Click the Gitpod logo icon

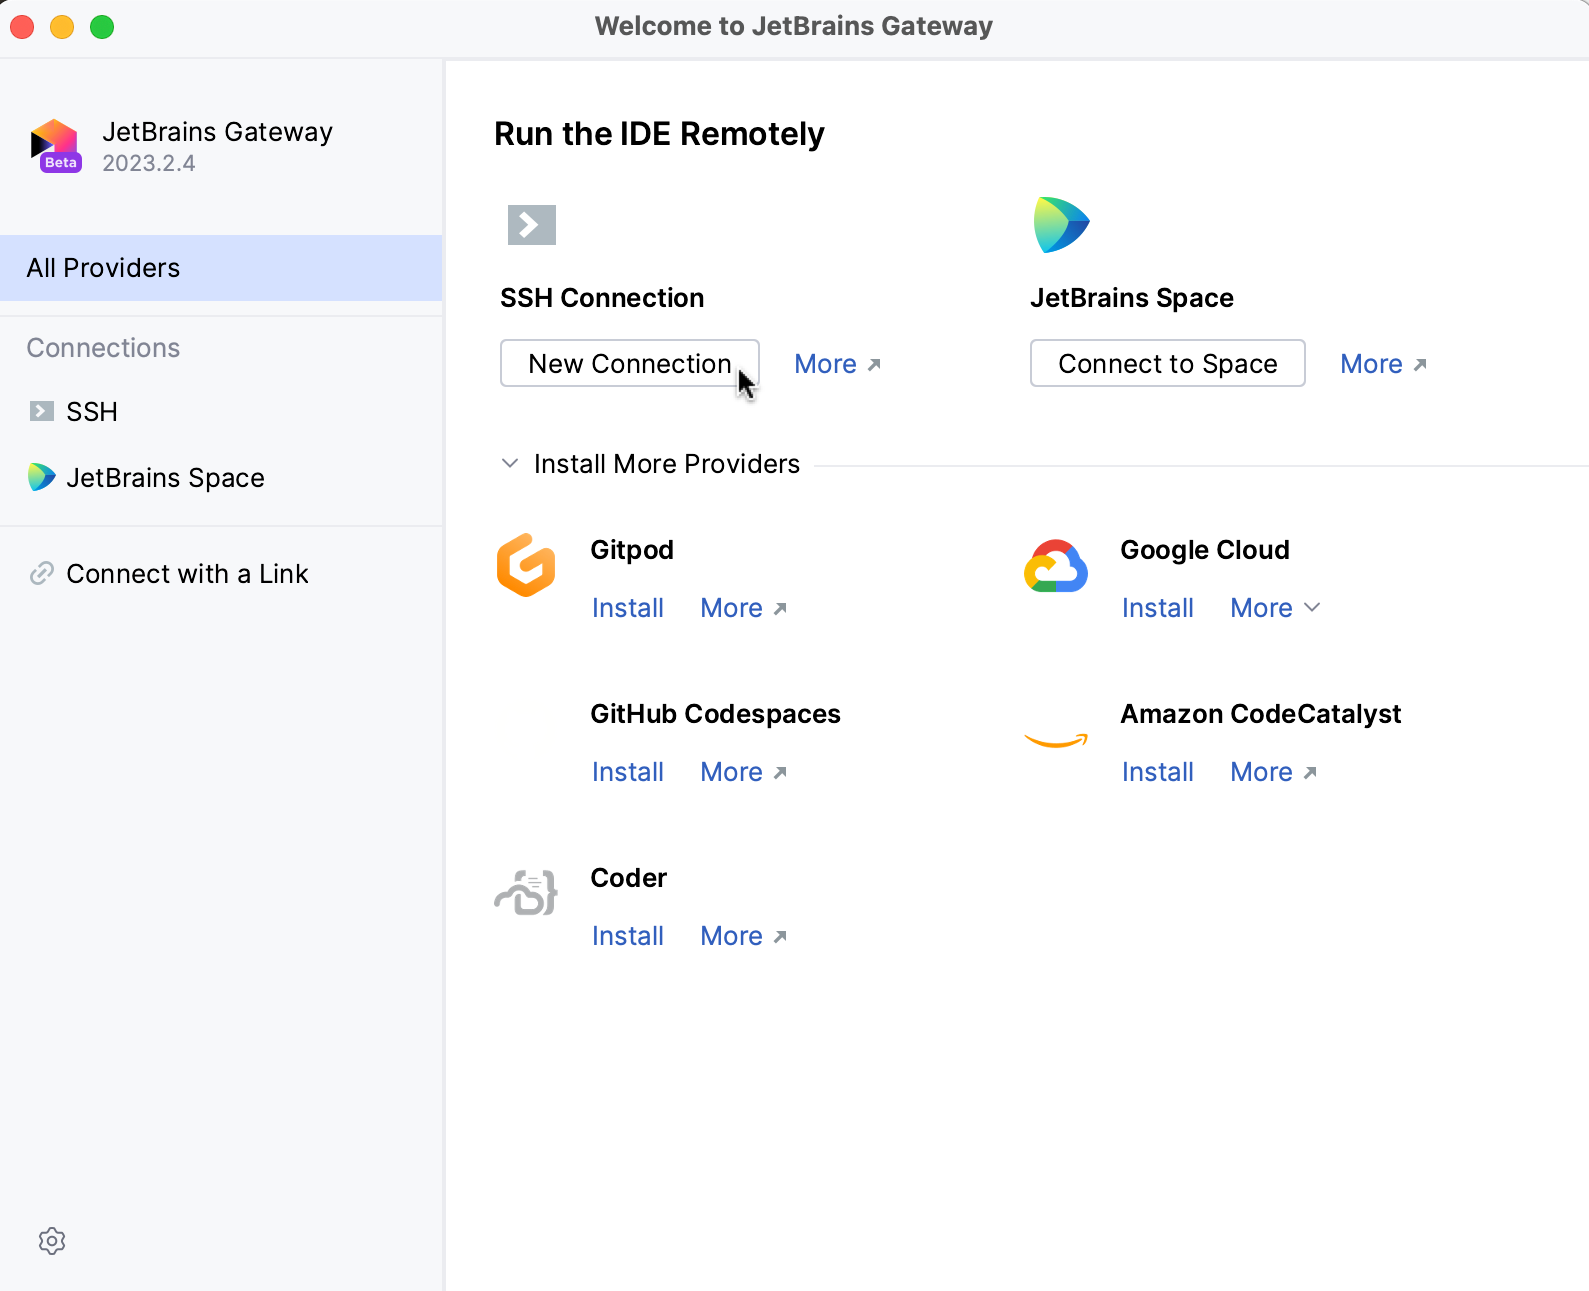526,565
